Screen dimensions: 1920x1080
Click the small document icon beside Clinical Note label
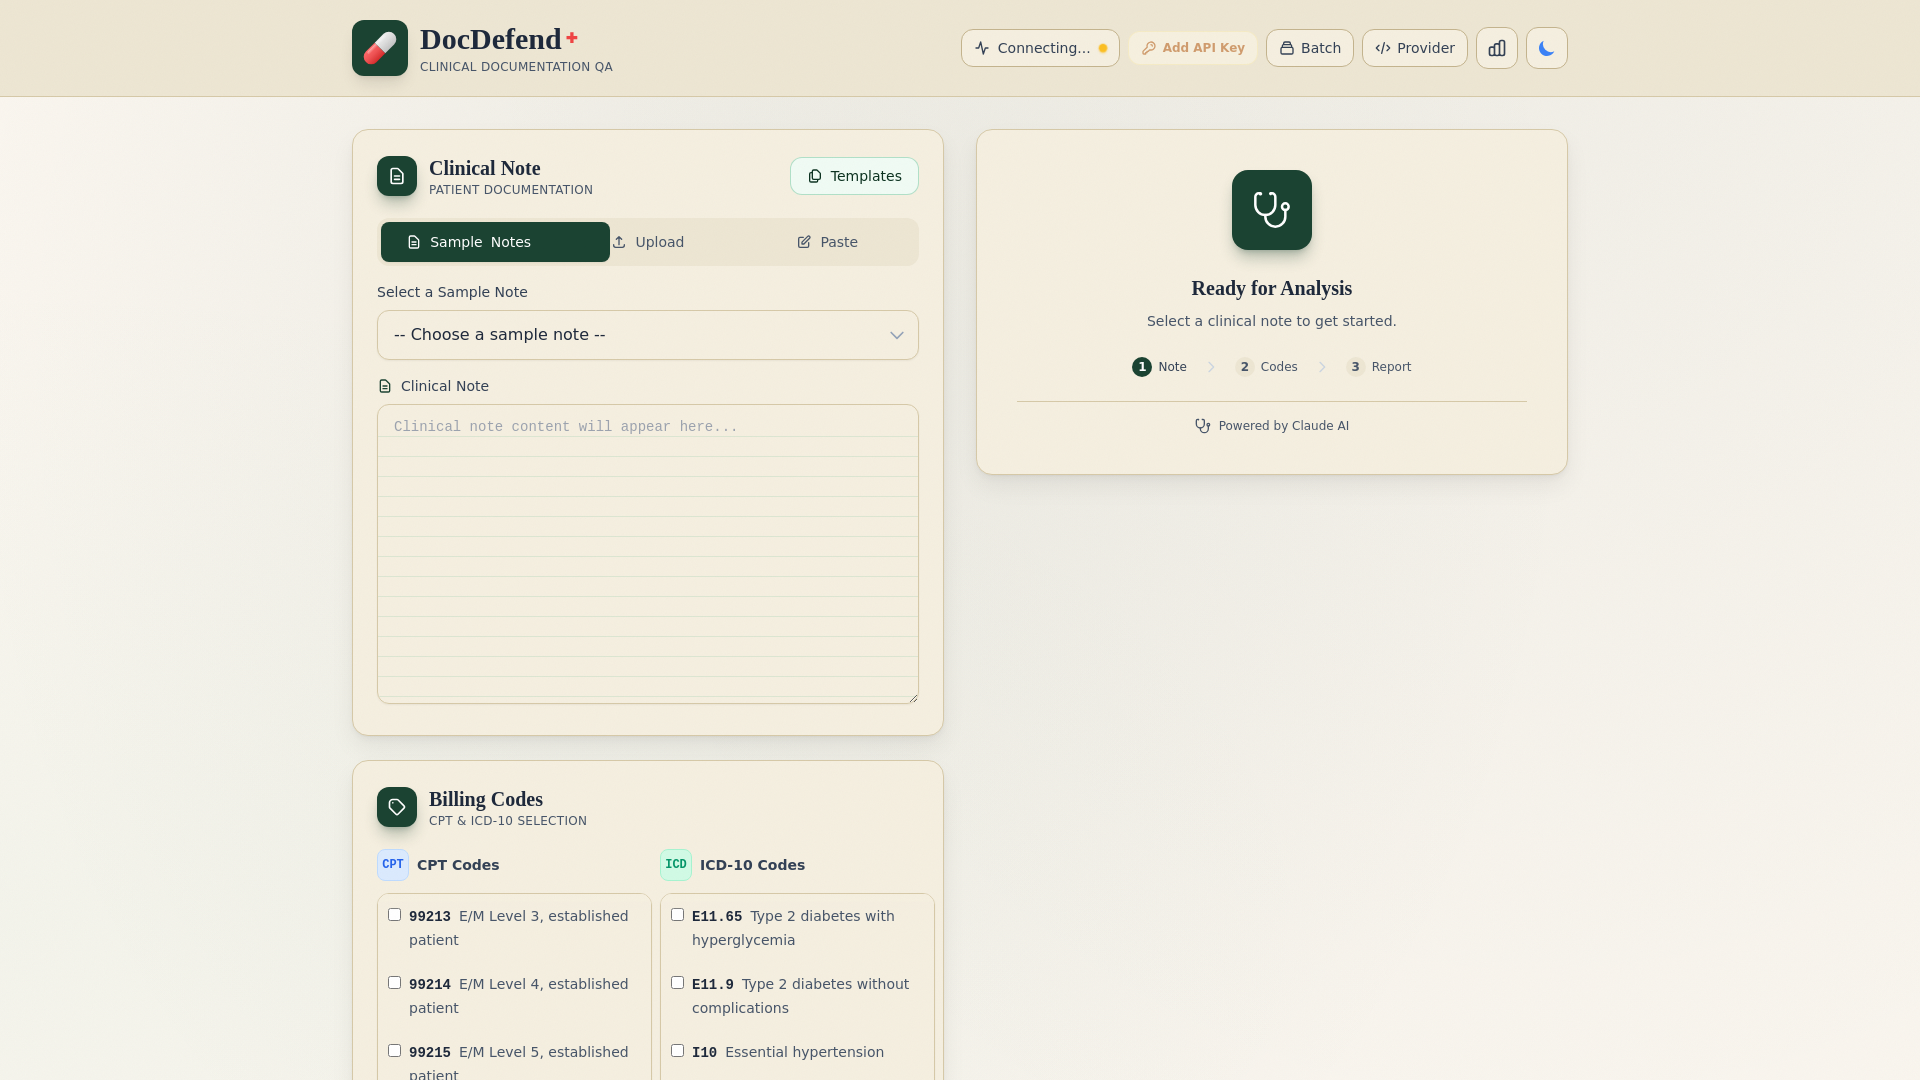click(x=385, y=386)
